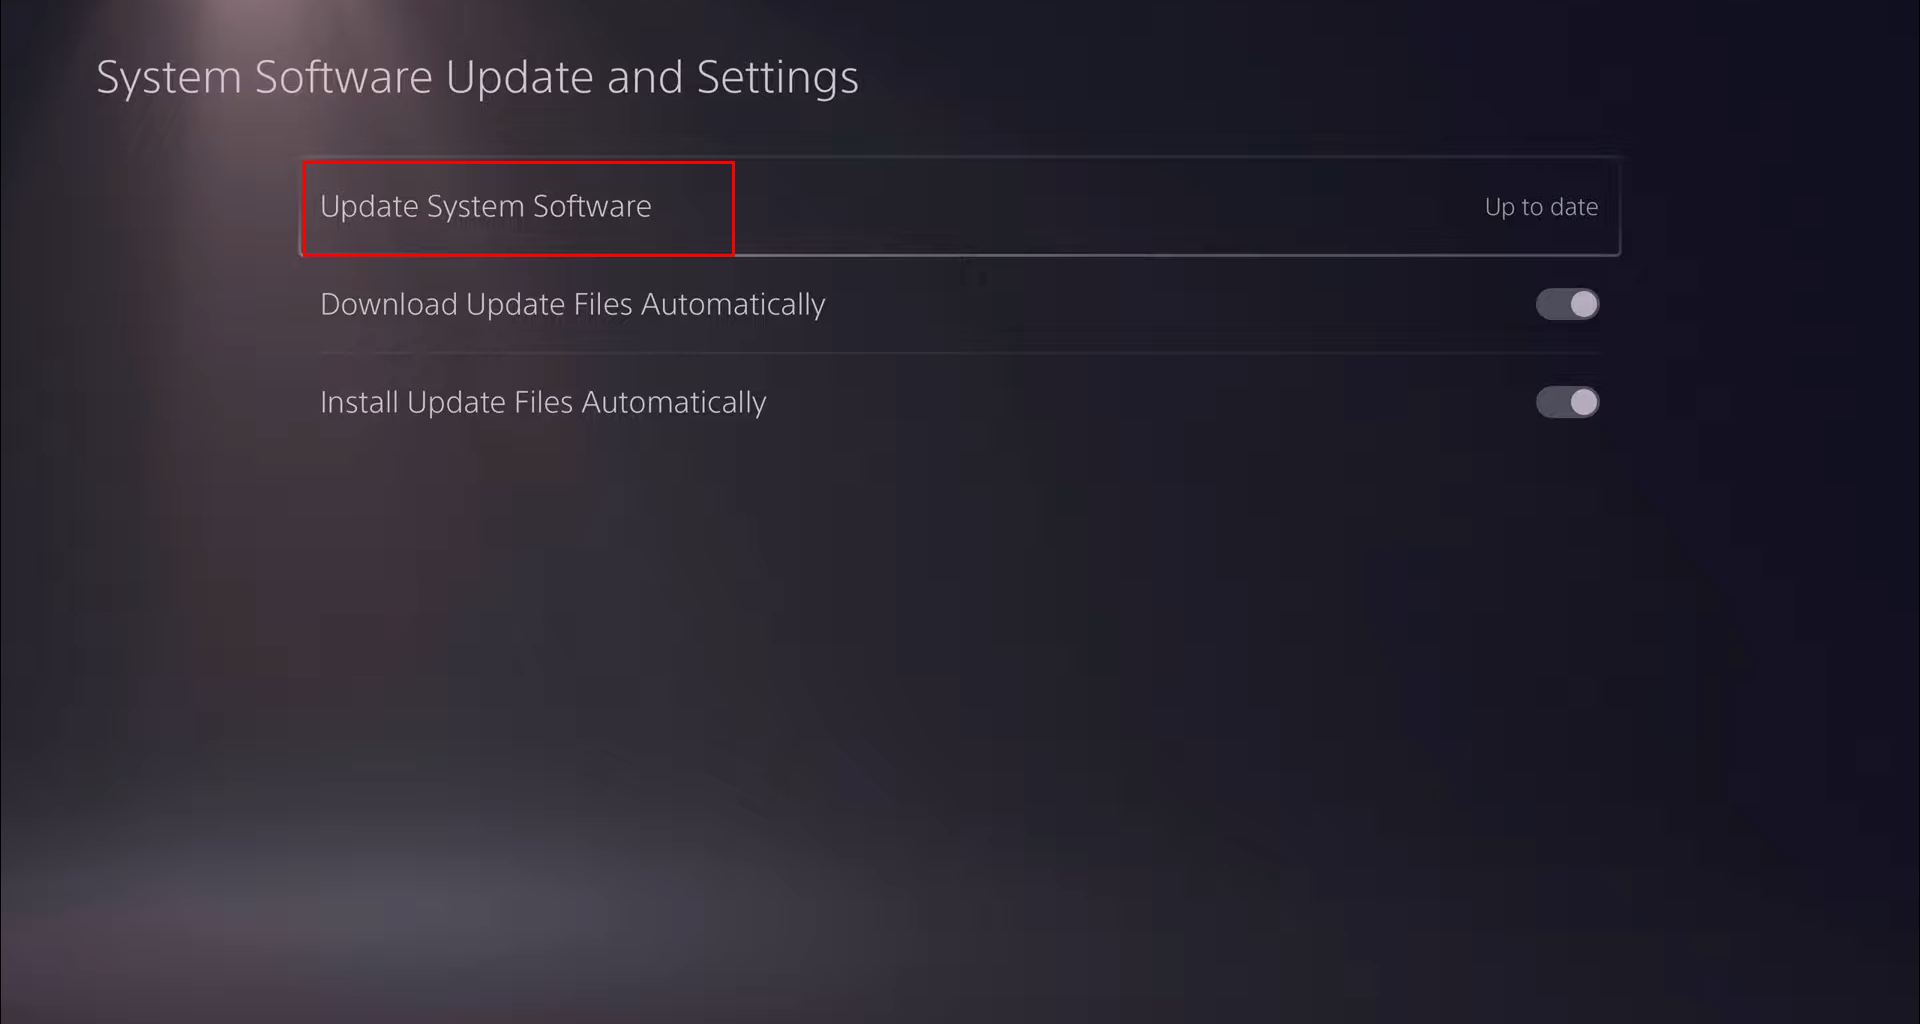Click the word 'Settings' in the page heading

point(777,77)
